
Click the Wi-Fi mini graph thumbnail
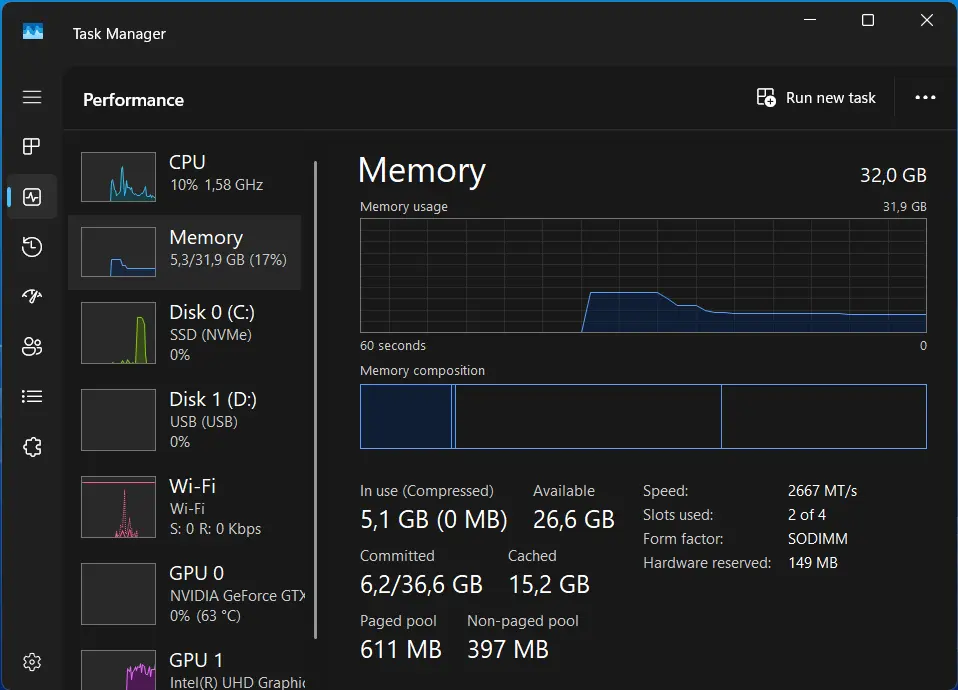(119, 507)
